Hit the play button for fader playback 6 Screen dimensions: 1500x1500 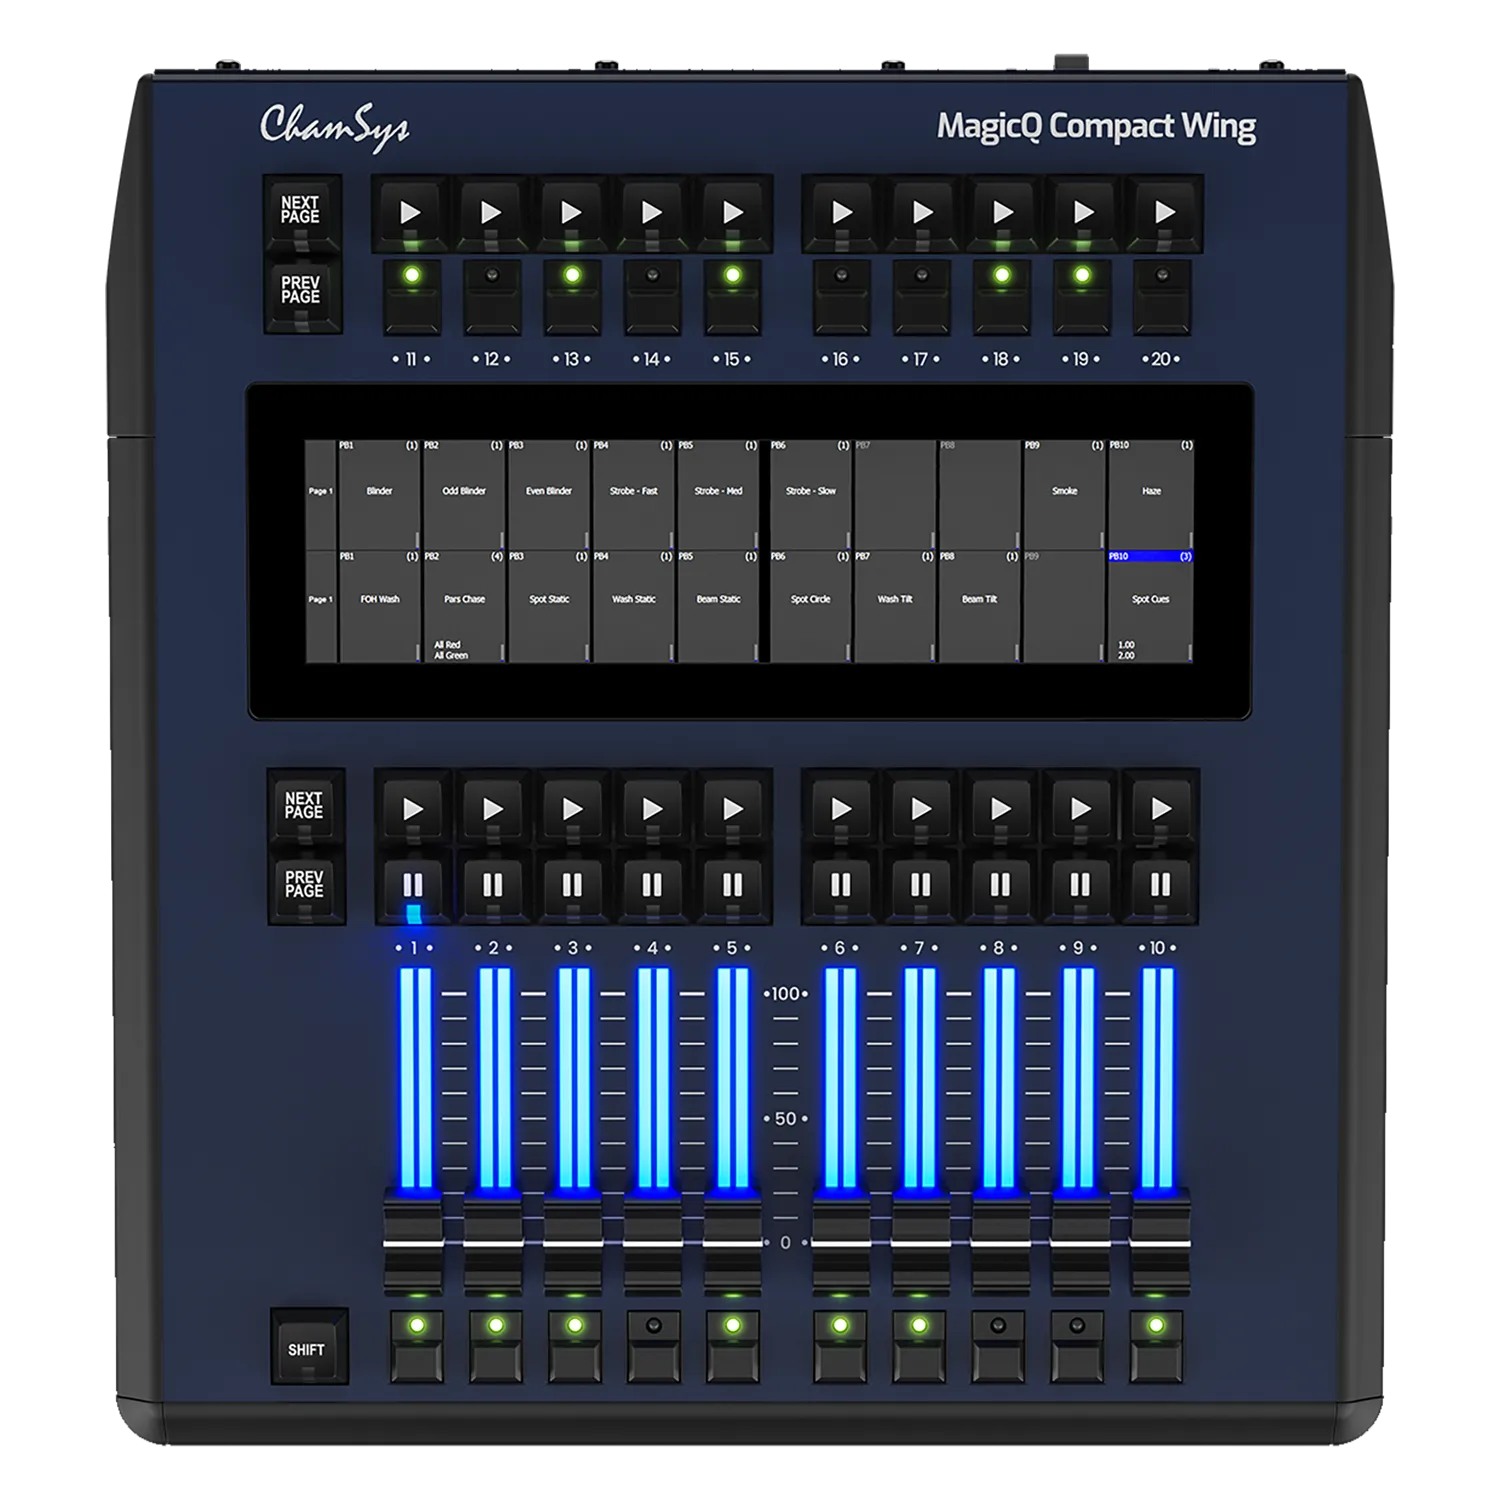point(841,809)
